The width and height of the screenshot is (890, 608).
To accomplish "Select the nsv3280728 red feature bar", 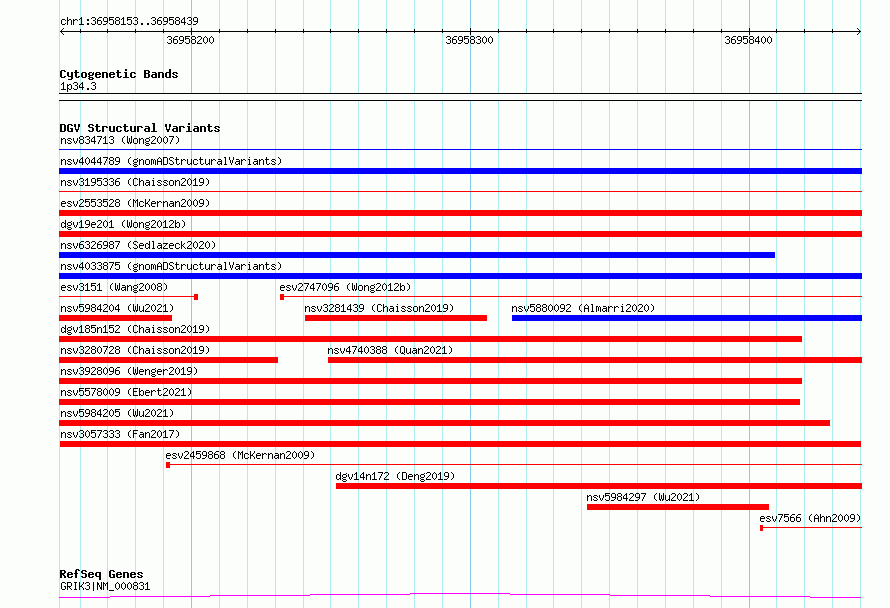I will 169,360.
